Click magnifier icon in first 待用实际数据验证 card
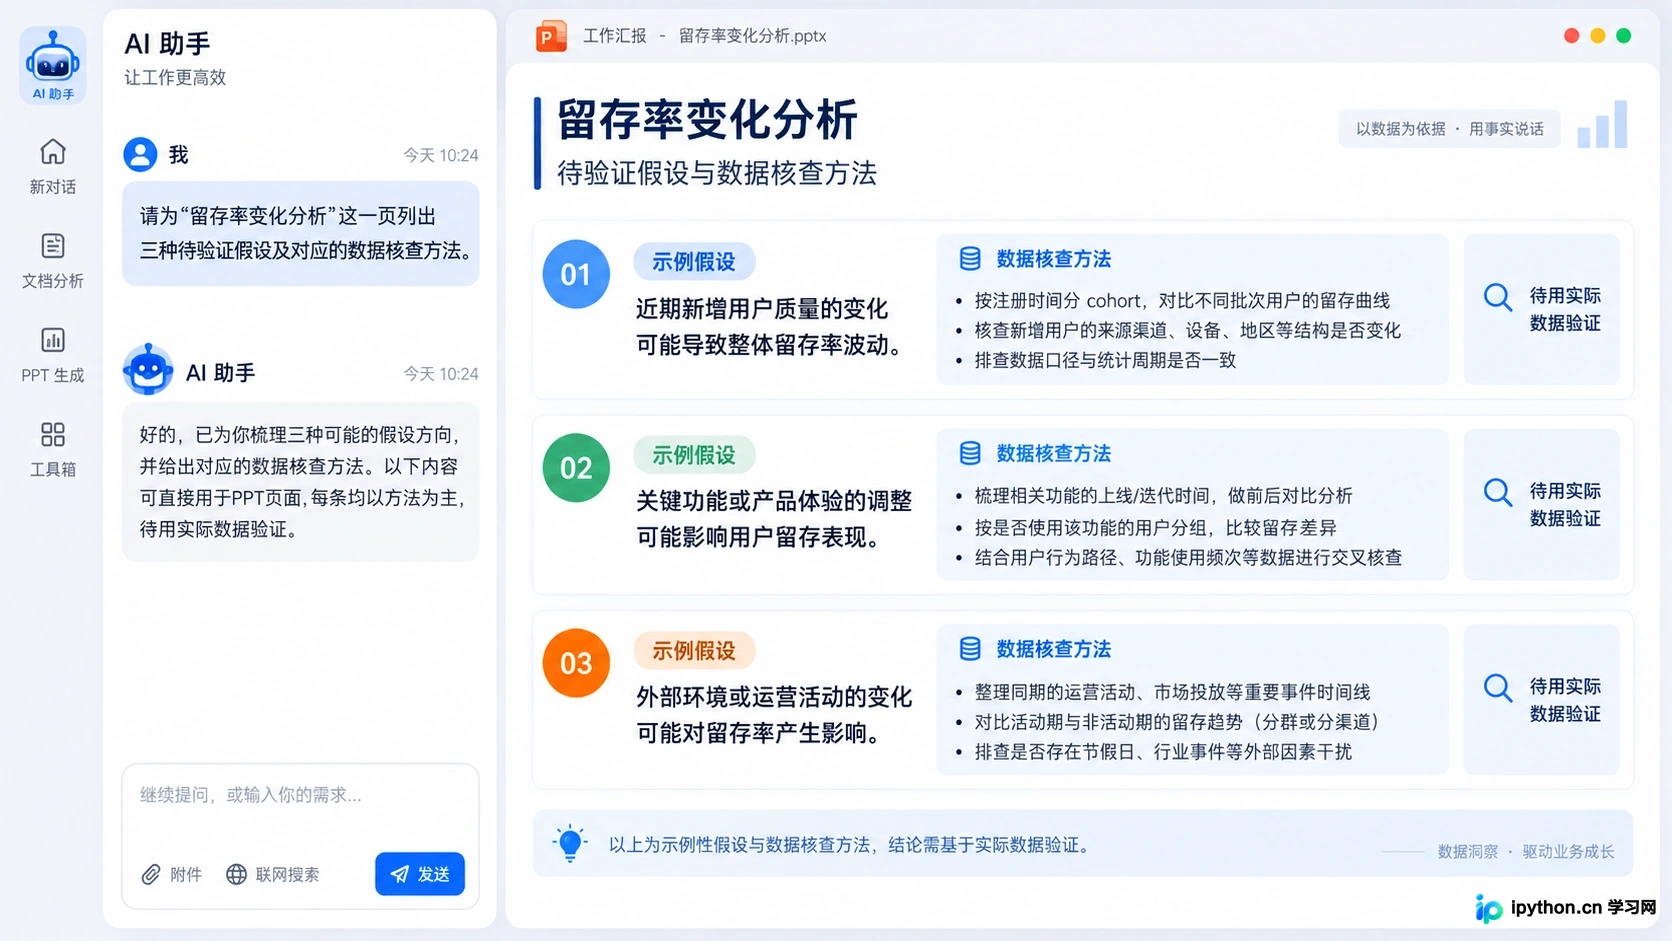1672x941 pixels. 1498,297
